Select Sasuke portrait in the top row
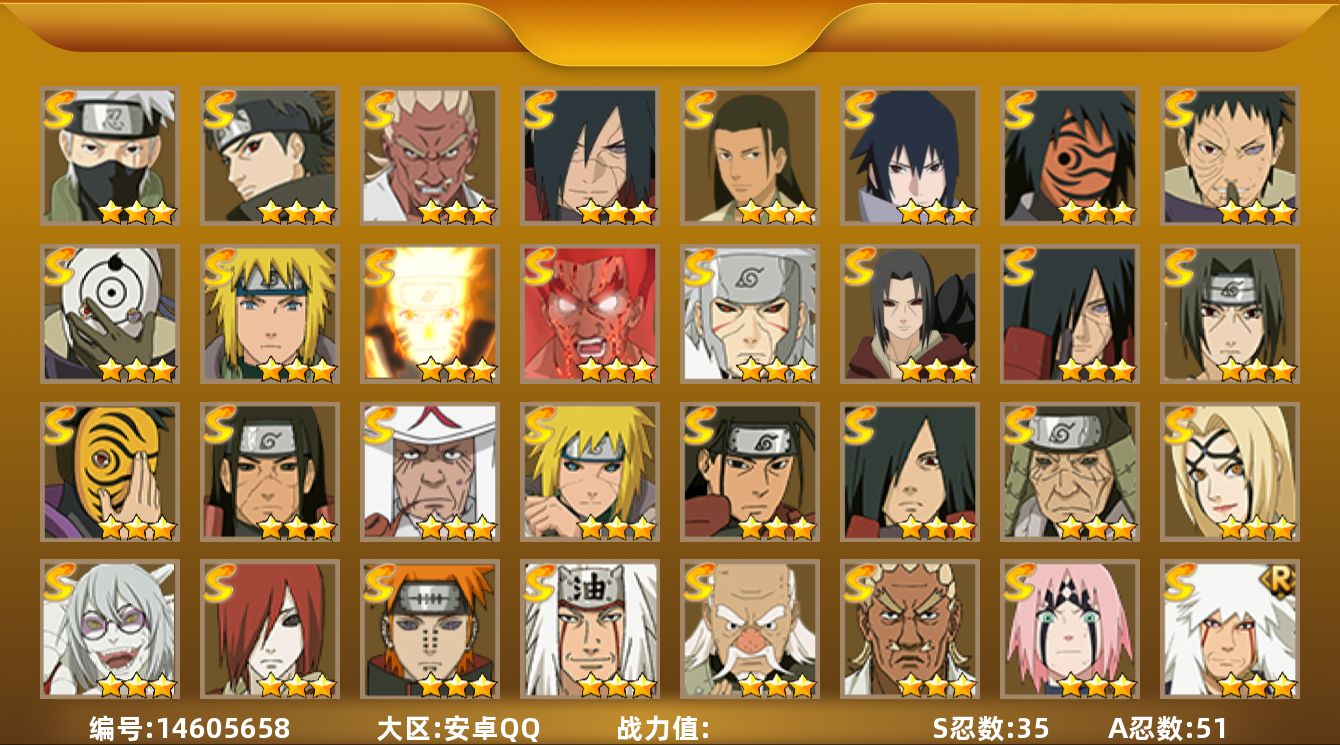 (909, 155)
